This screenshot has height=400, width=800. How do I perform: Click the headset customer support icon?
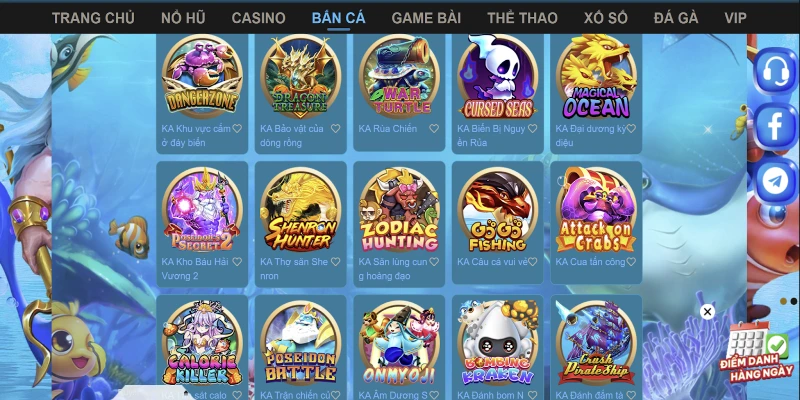[776, 71]
